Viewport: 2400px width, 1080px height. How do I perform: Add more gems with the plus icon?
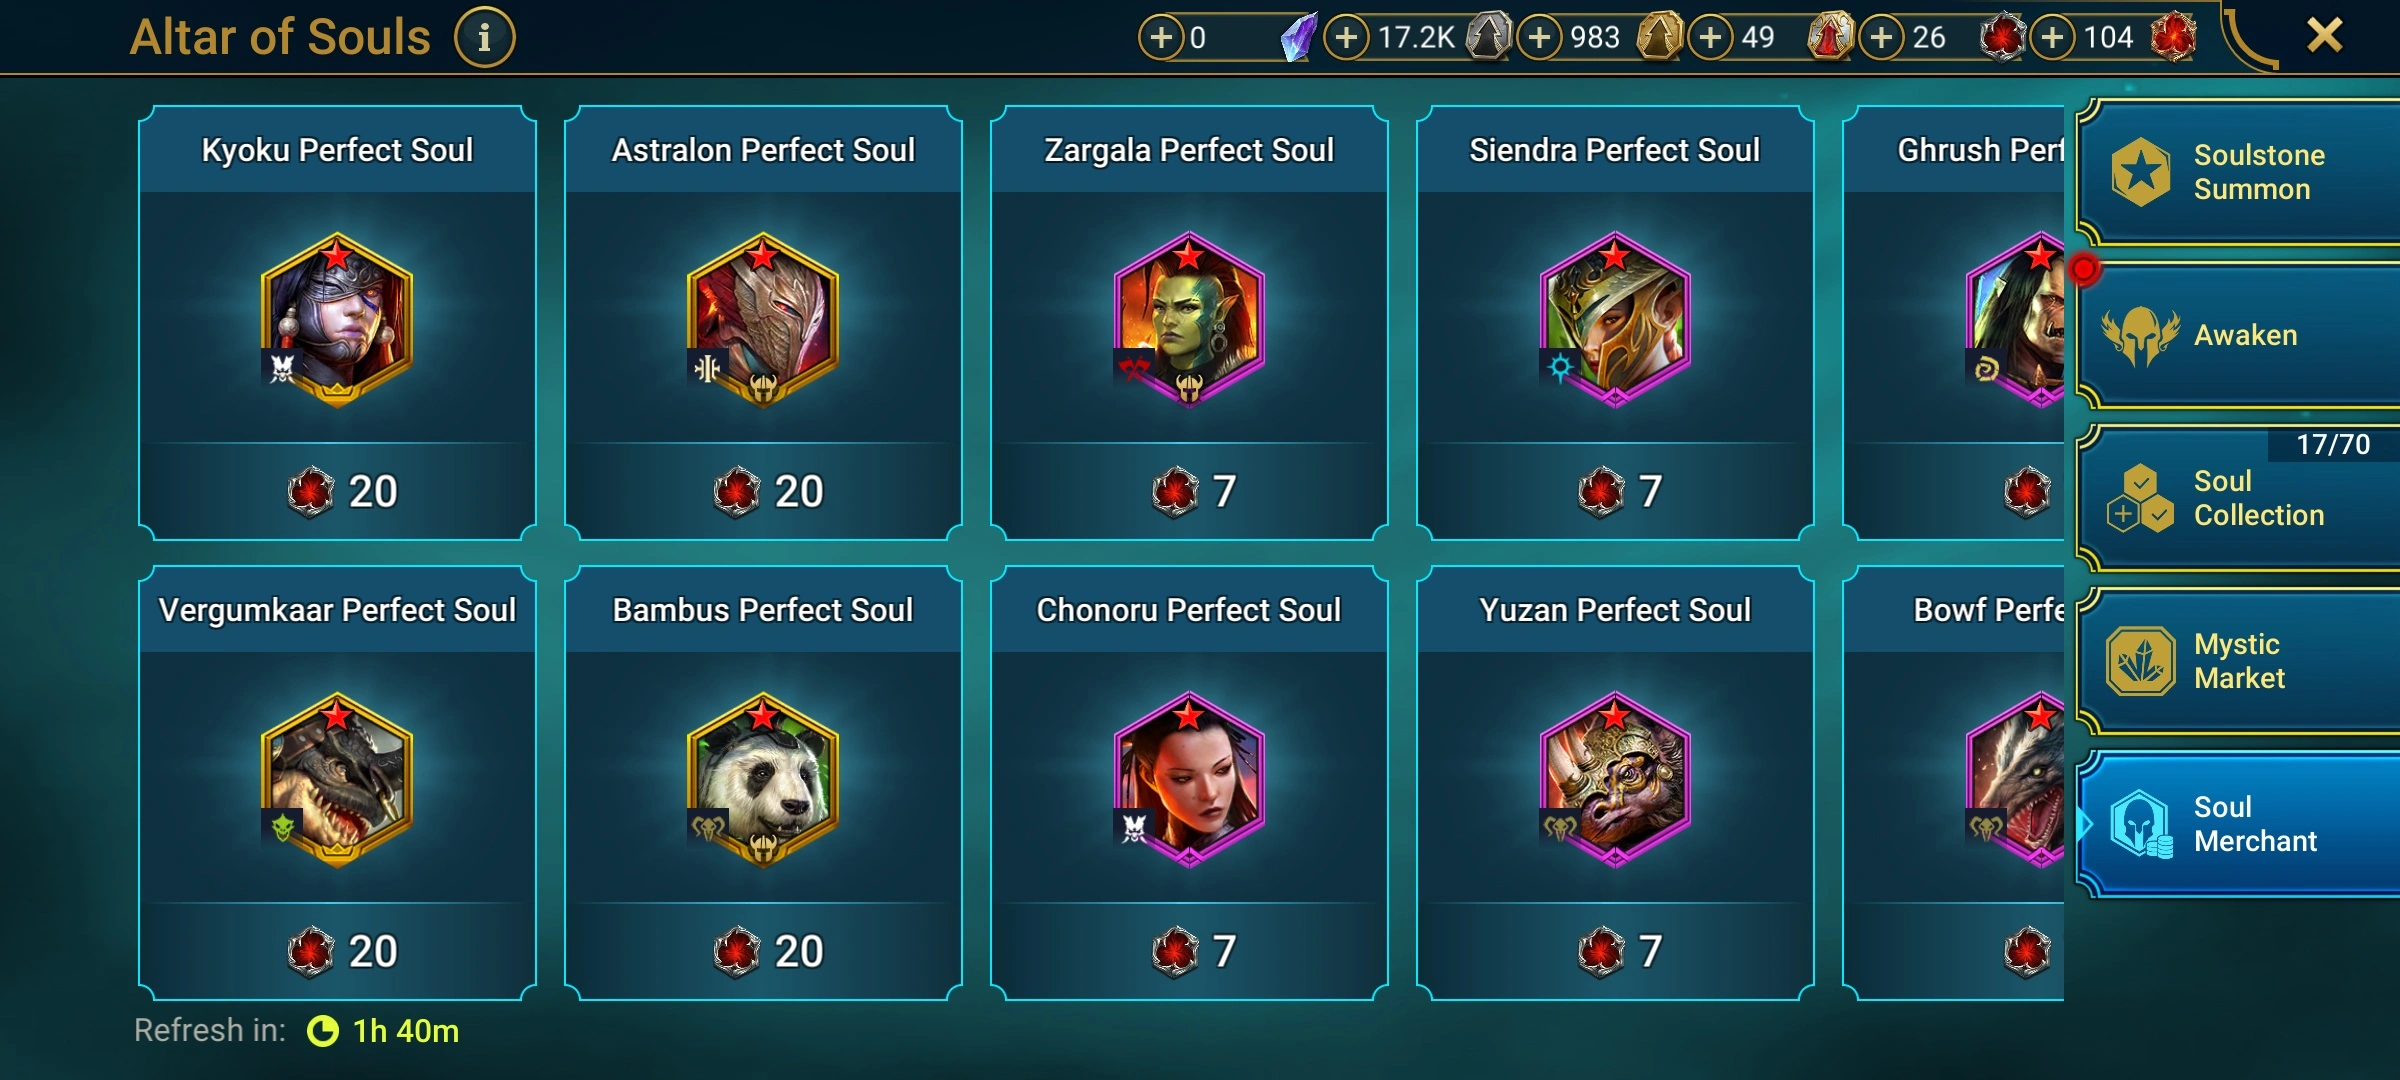(x=1161, y=38)
